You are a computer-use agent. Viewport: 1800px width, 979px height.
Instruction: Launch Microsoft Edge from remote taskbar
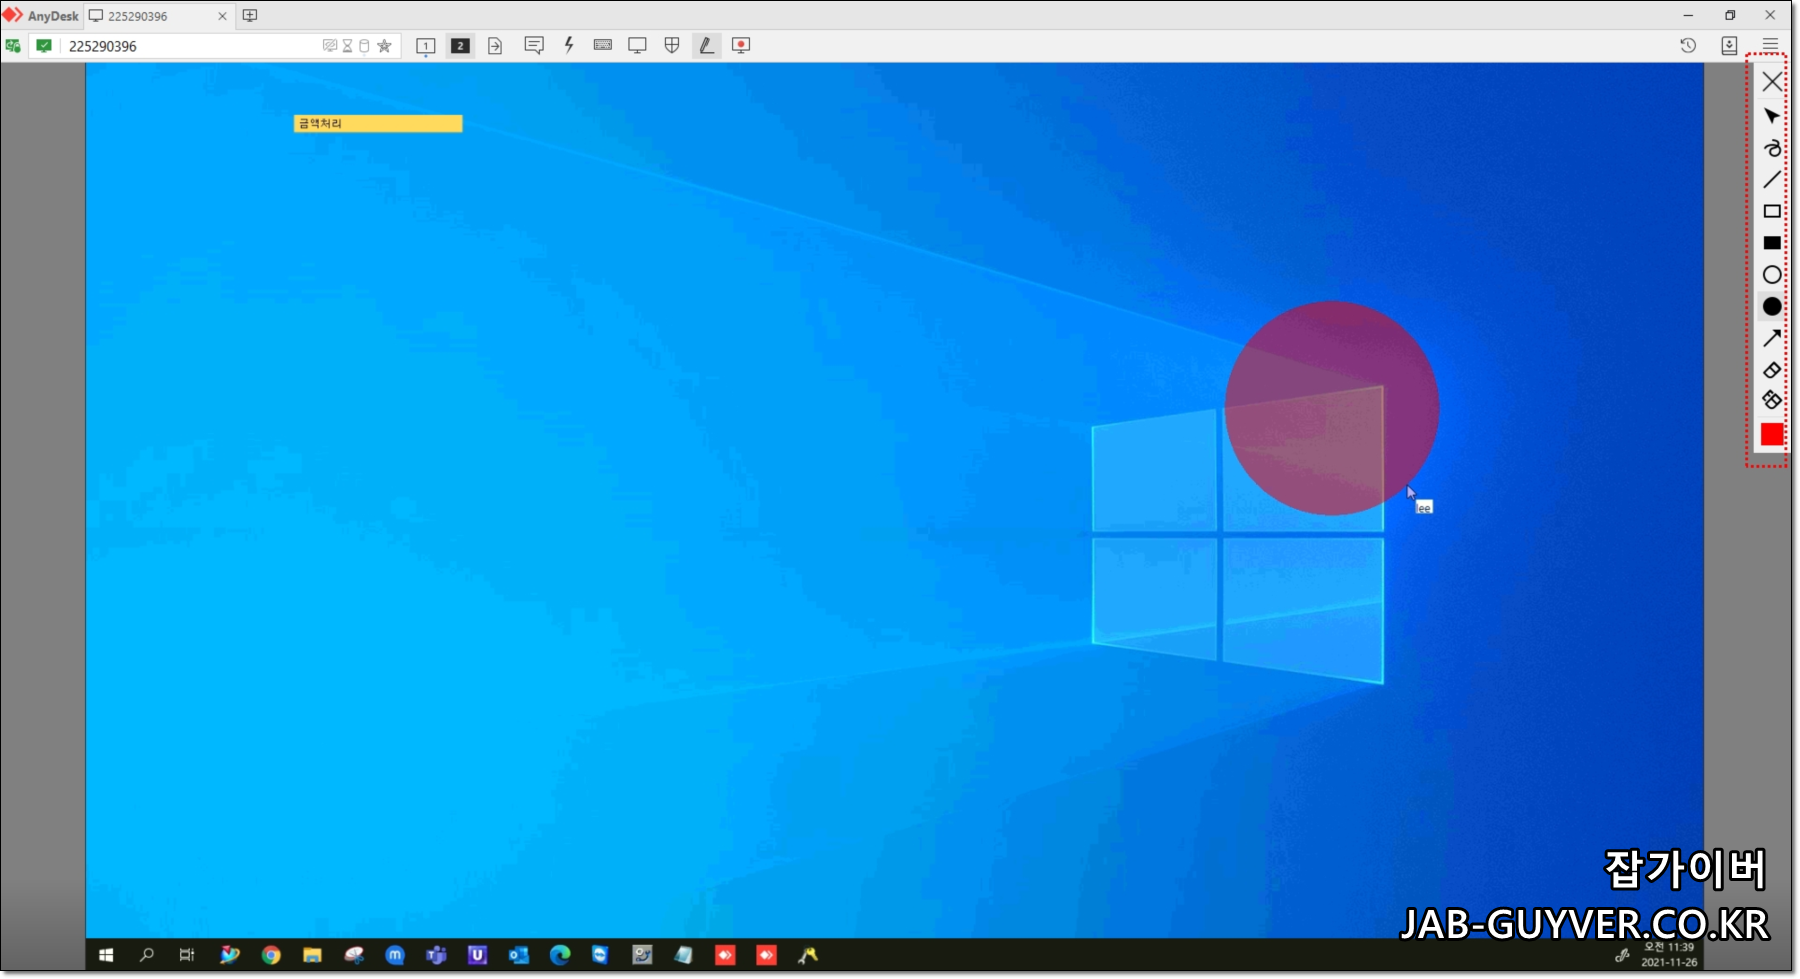pos(560,955)
